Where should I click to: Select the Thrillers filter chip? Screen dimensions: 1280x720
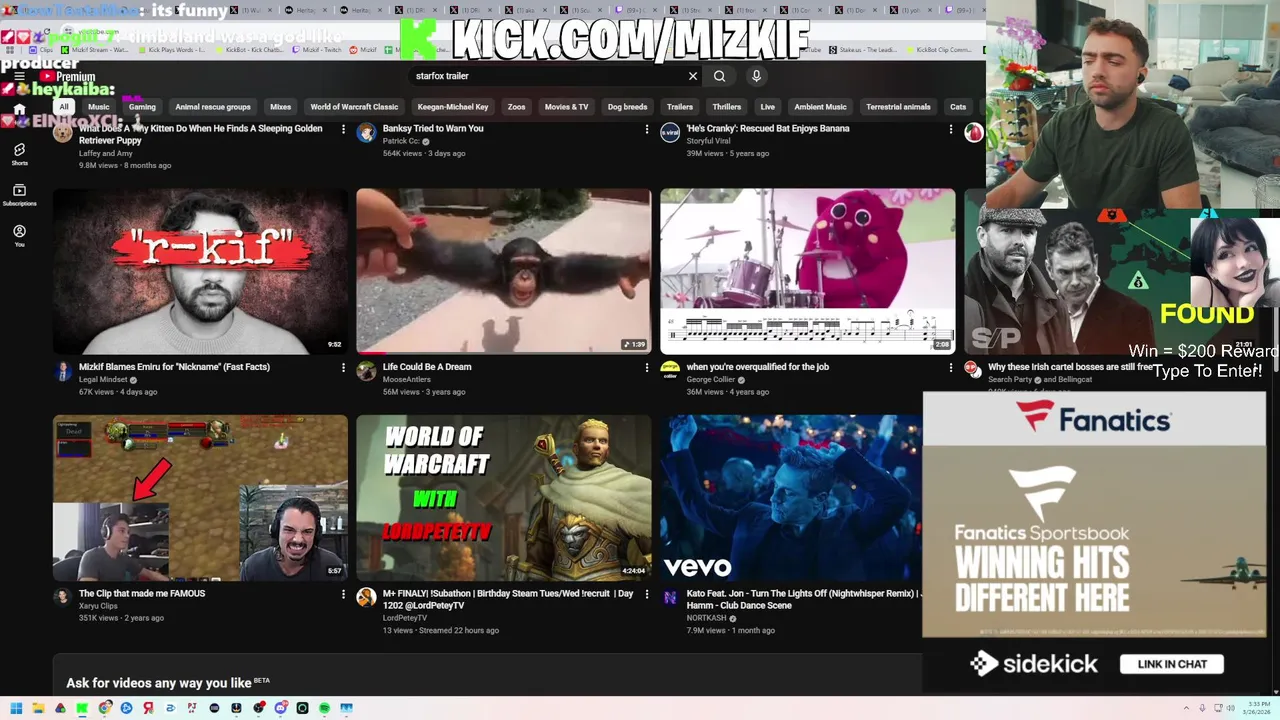(x=727, y=107)
